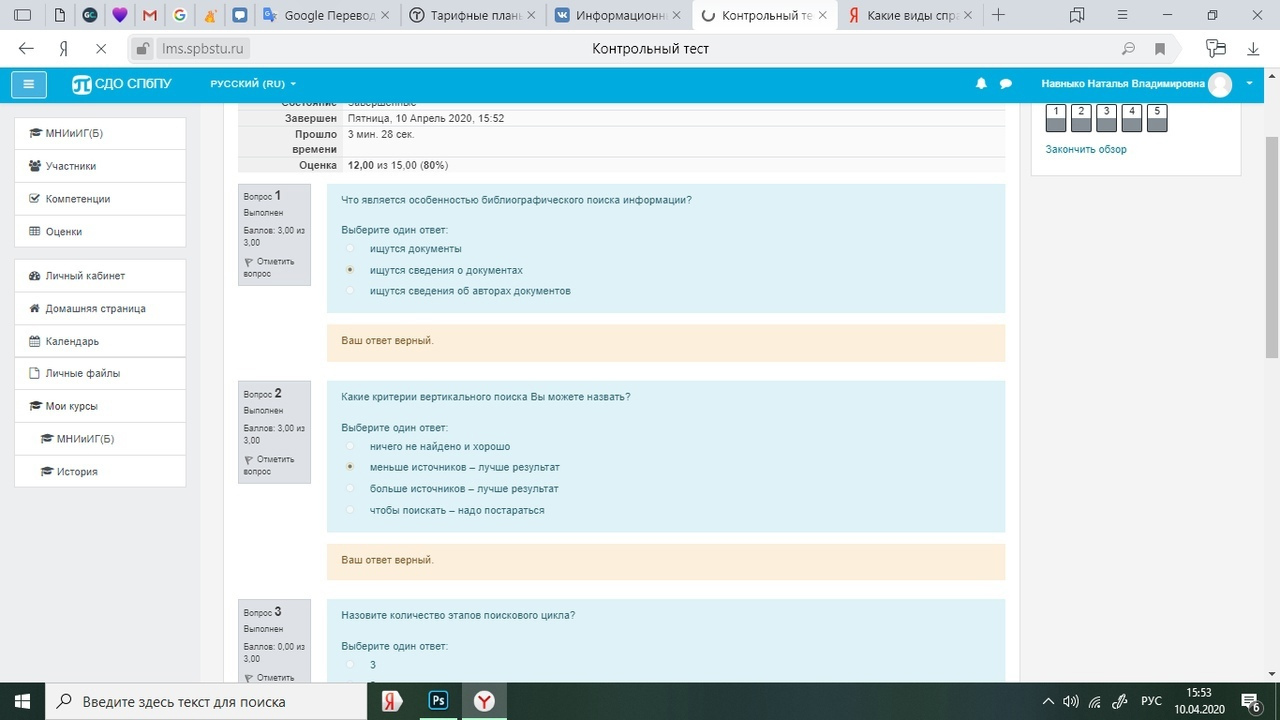Expand the user menu arrow
The width and height of the screenshot is (1280, 720).
[1250, 83]
